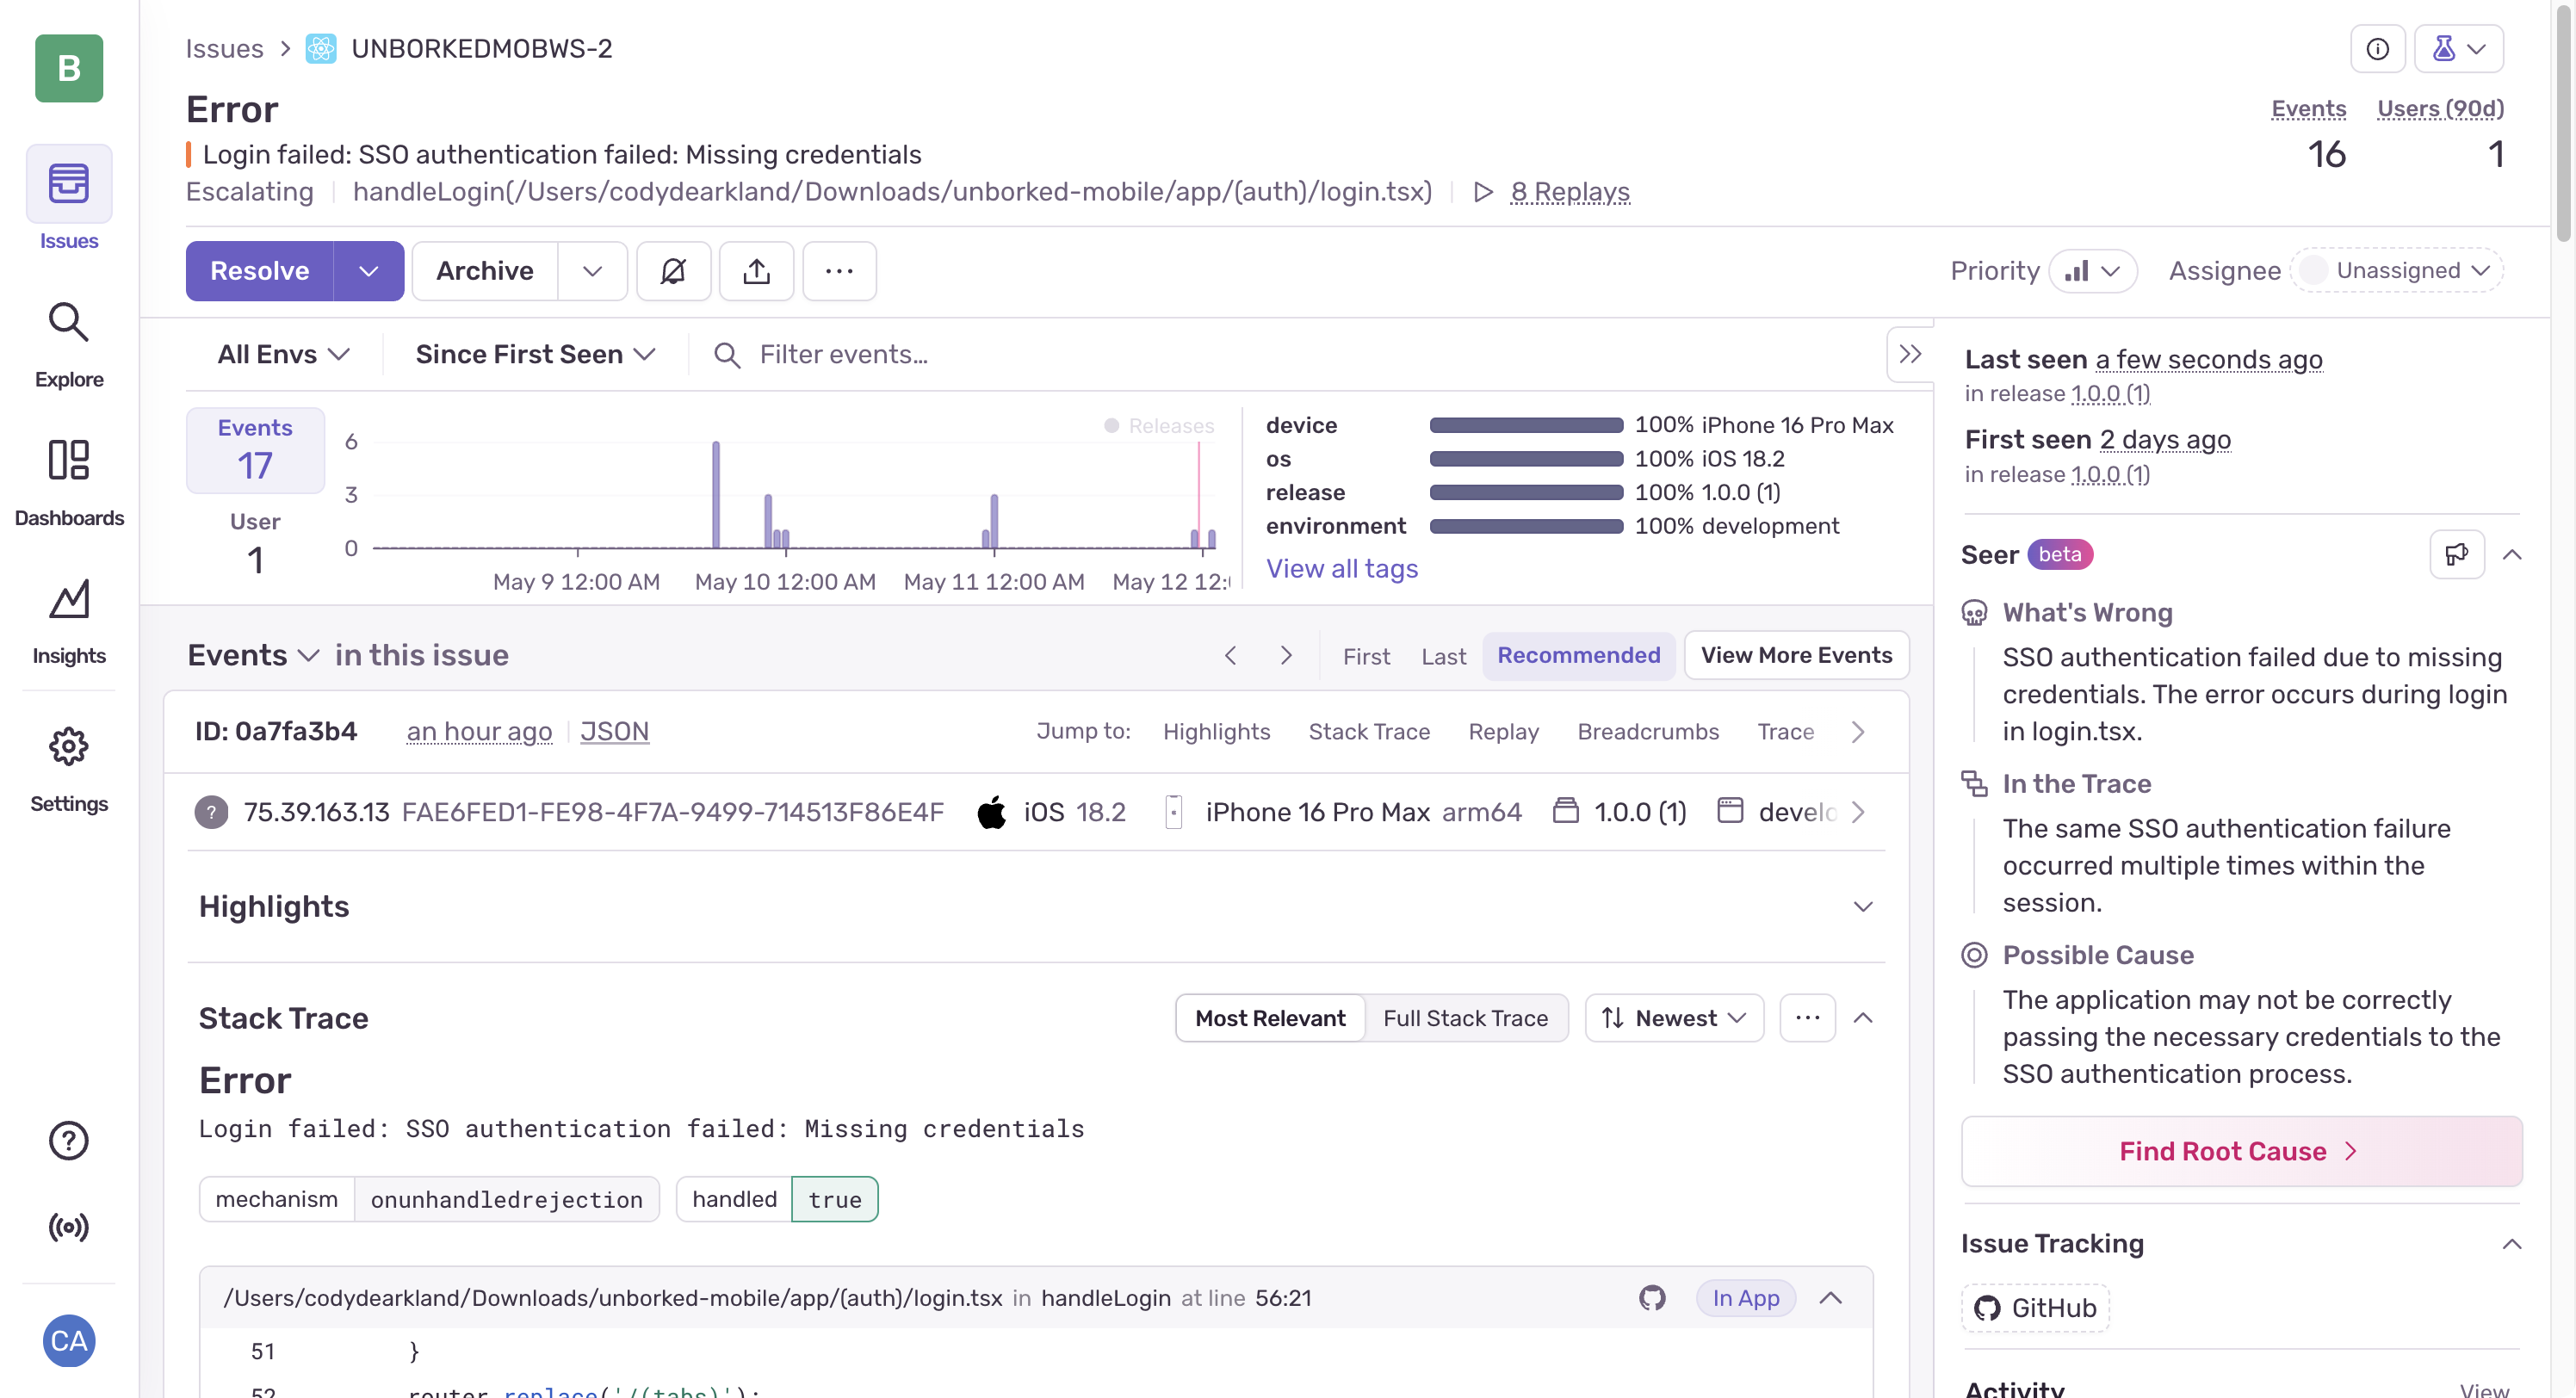Open the Events in this issue dropdown
The height and width of the screenshot is (1398, 2576).
click(253, 655)
